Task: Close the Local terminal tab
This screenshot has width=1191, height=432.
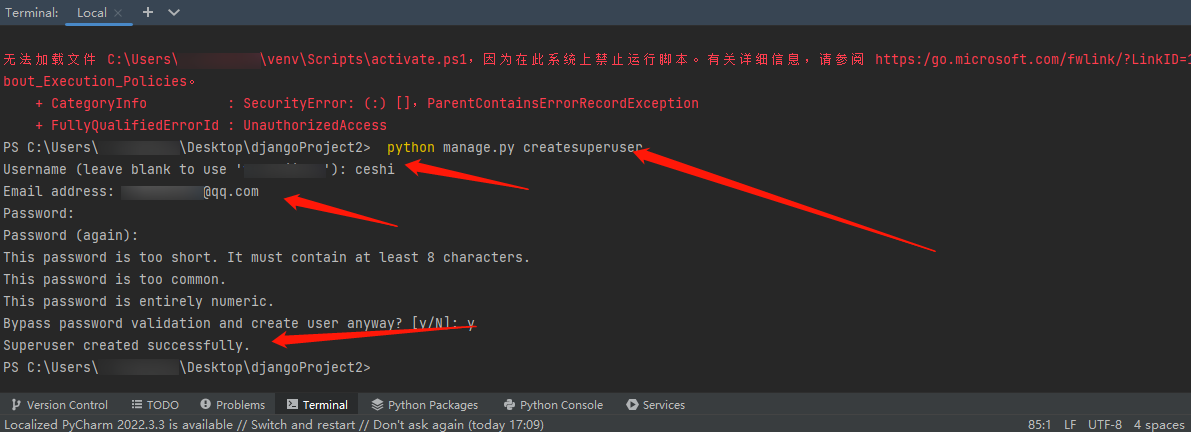Action: click(x=118, y=13)
